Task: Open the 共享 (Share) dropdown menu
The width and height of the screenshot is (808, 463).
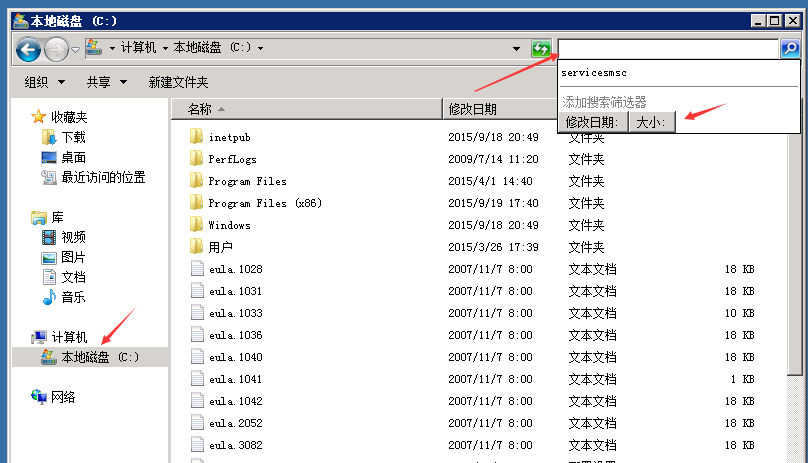Action: (x=106, y=82)
